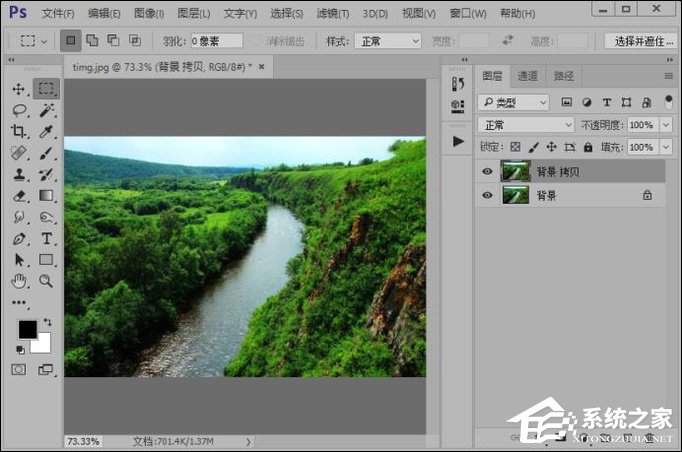Select the Rectangle shape tool

[46, 260]
